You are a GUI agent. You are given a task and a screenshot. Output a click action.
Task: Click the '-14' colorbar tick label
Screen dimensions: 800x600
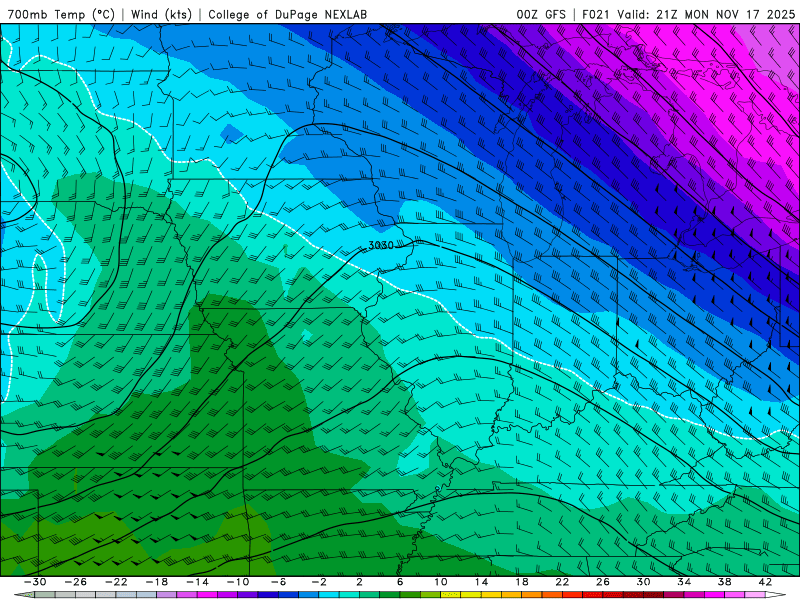coord(197,582)
